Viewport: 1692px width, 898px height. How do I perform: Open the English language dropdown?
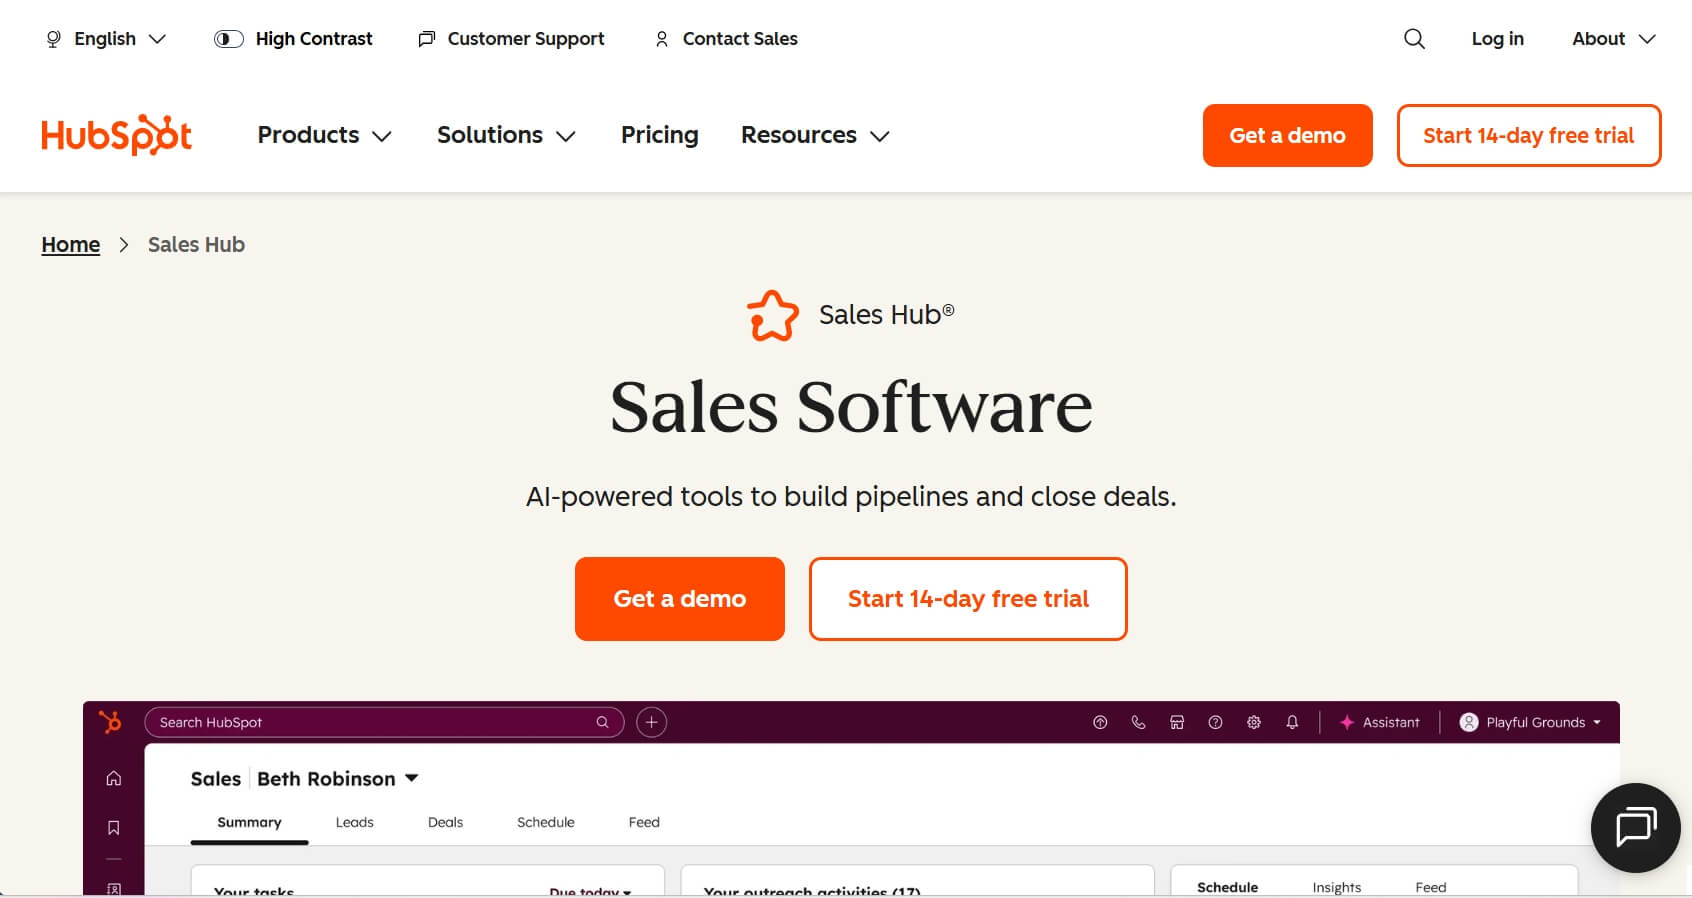tap(106, 39)
